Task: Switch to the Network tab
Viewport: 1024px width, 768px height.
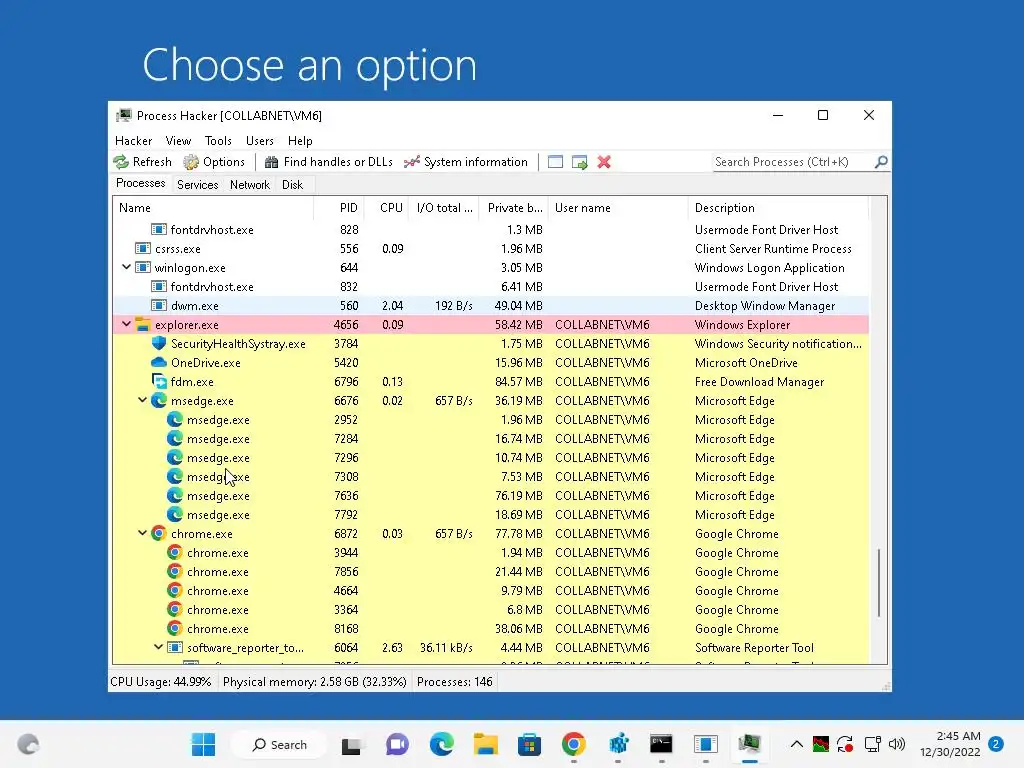Action: [x=249, y=185]
